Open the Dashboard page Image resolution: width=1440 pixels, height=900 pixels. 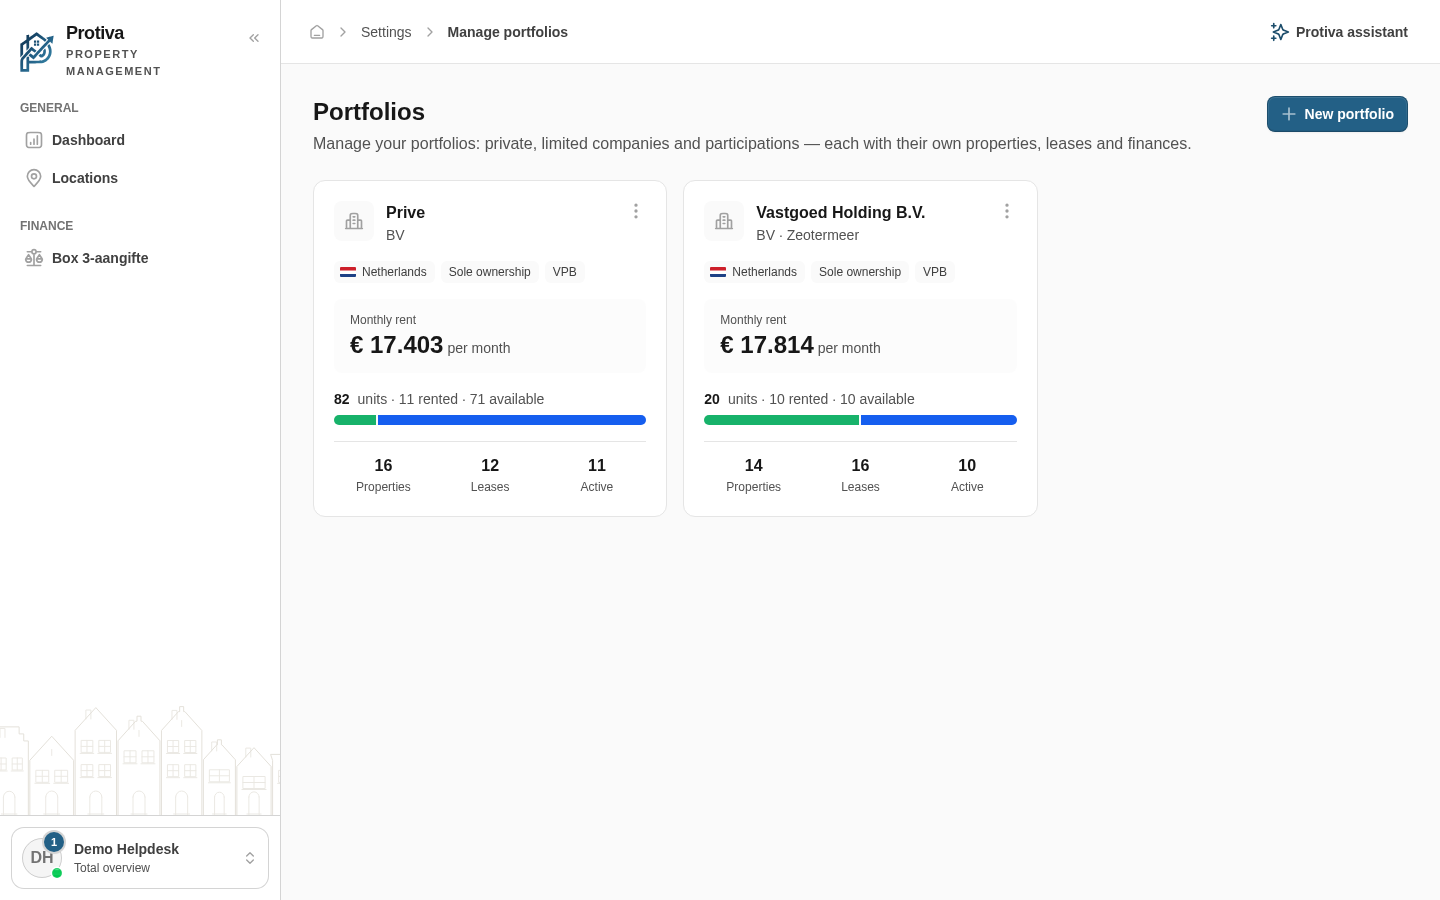140,140
